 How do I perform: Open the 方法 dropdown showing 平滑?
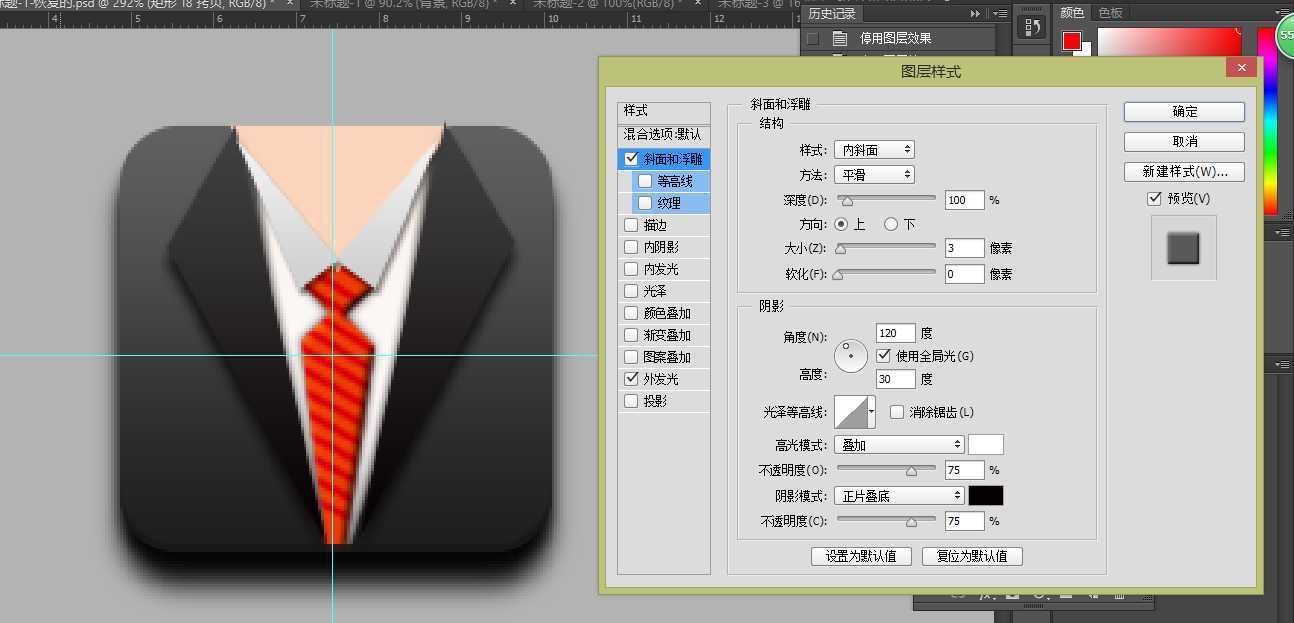[874, 175]
